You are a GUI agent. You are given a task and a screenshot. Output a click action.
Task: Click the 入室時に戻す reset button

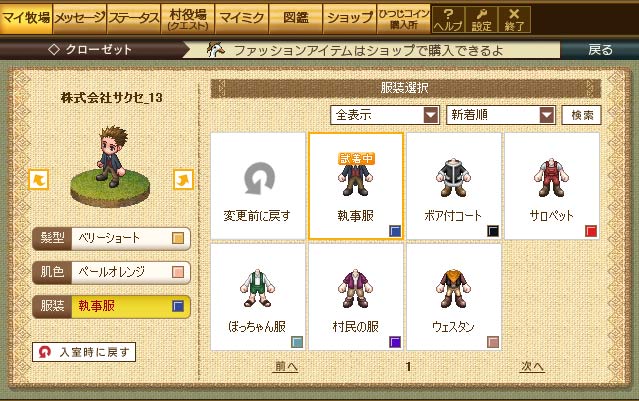[84, 352]
